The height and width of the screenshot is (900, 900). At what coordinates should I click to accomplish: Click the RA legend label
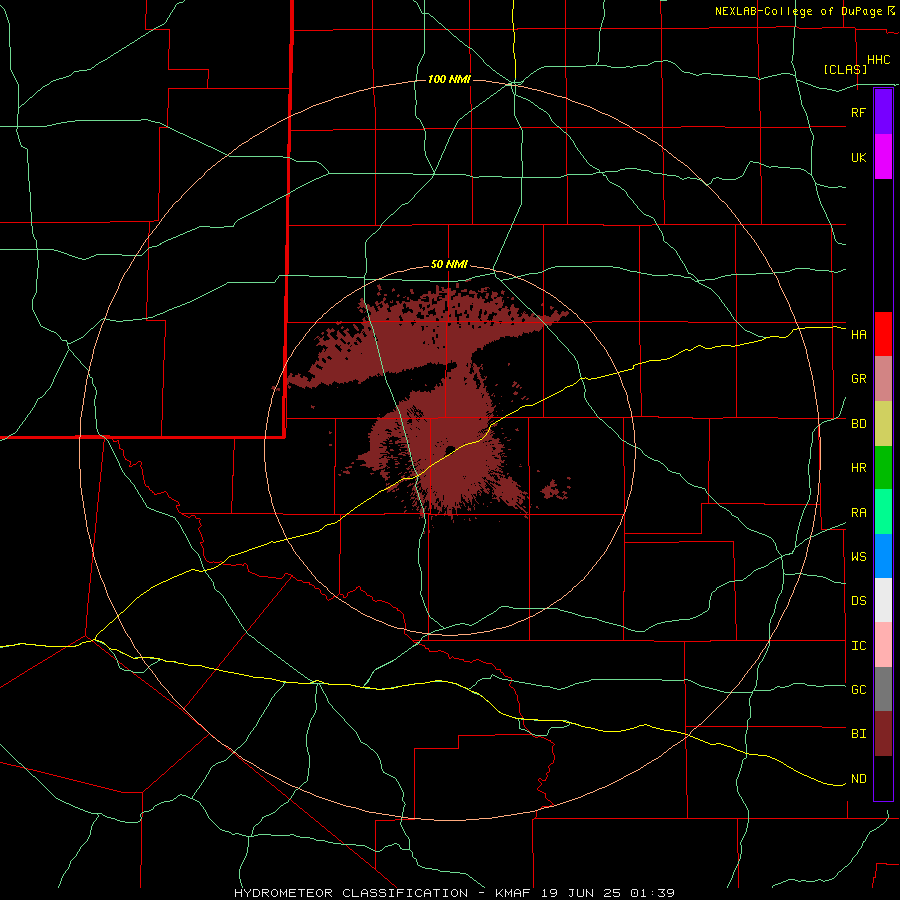click(859, 513)
